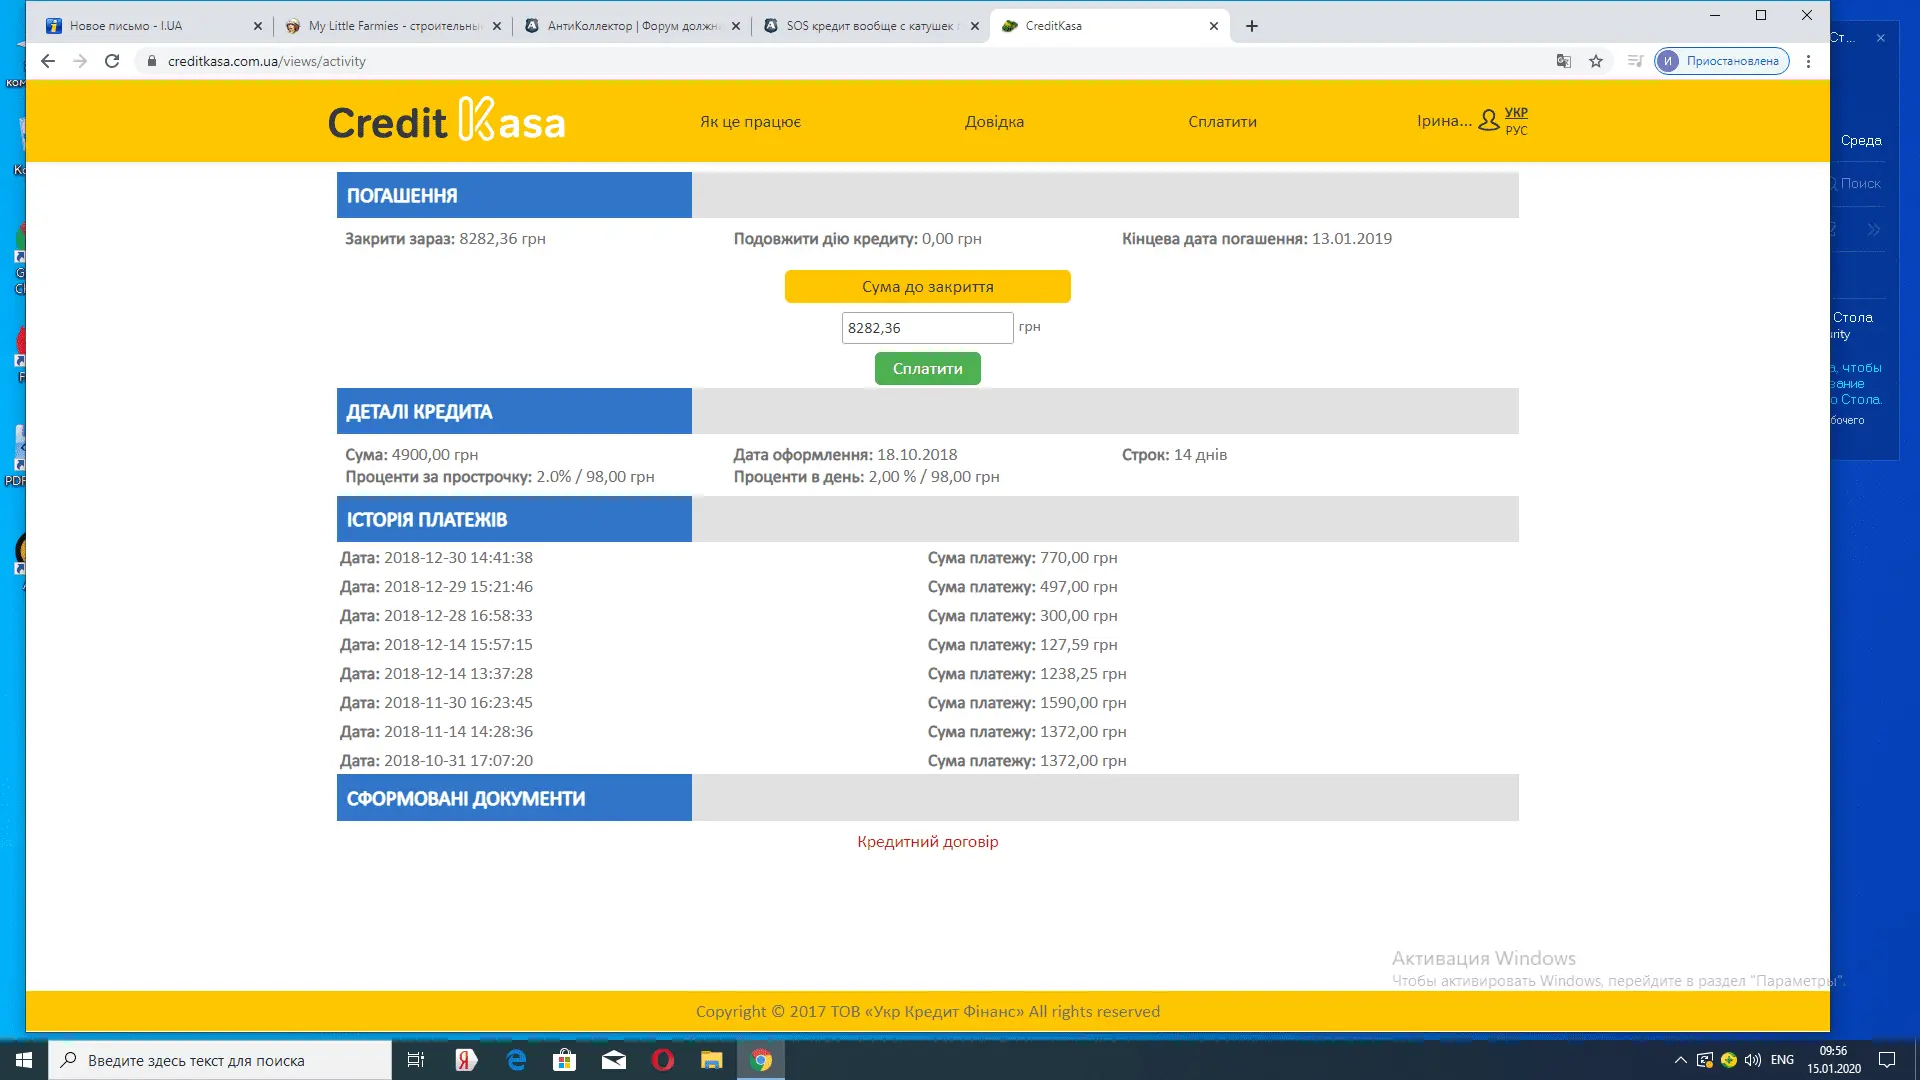Click the payment amount input field

[x=926, y=328]
